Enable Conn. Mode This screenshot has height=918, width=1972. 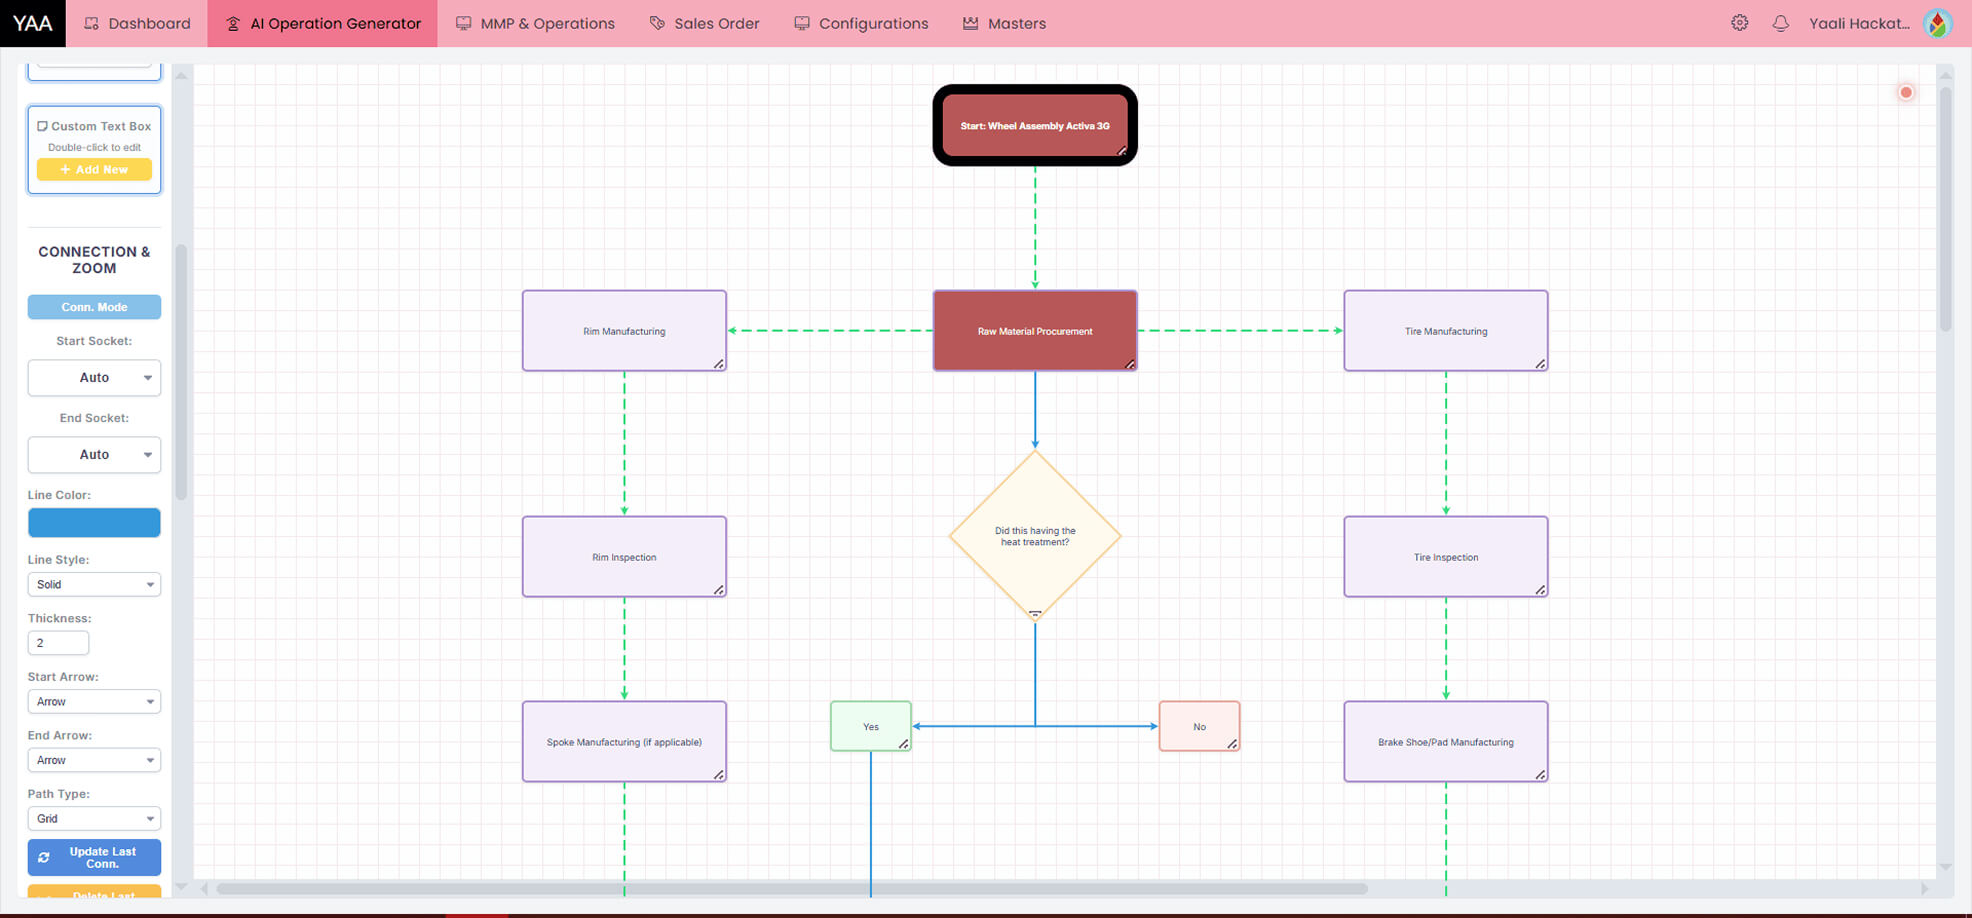pyautogui.click(x=93, y=307)
